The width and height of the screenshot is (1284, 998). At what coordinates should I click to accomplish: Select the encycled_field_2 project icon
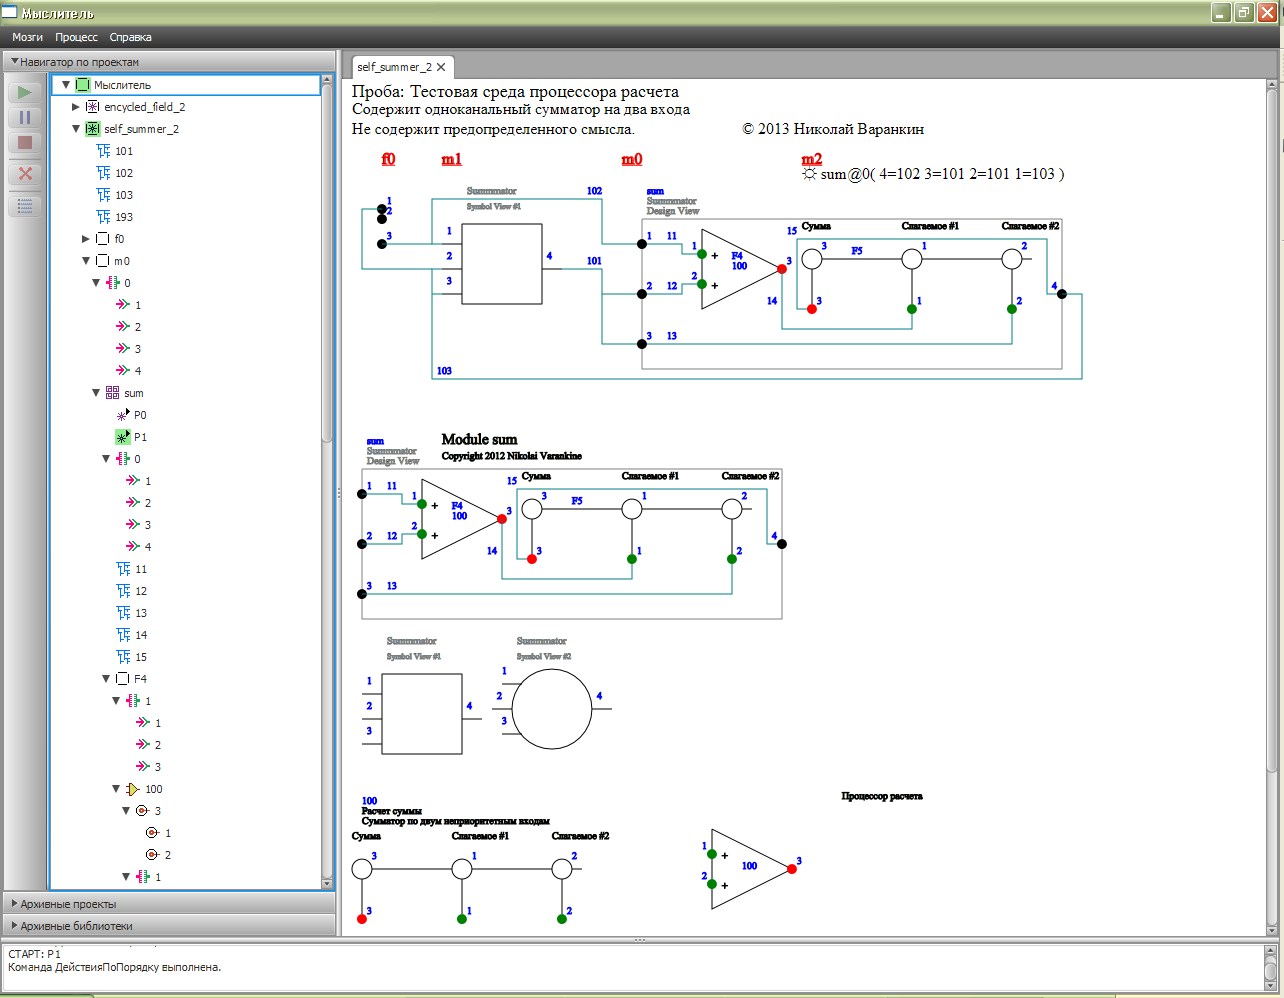coord(92,107)
